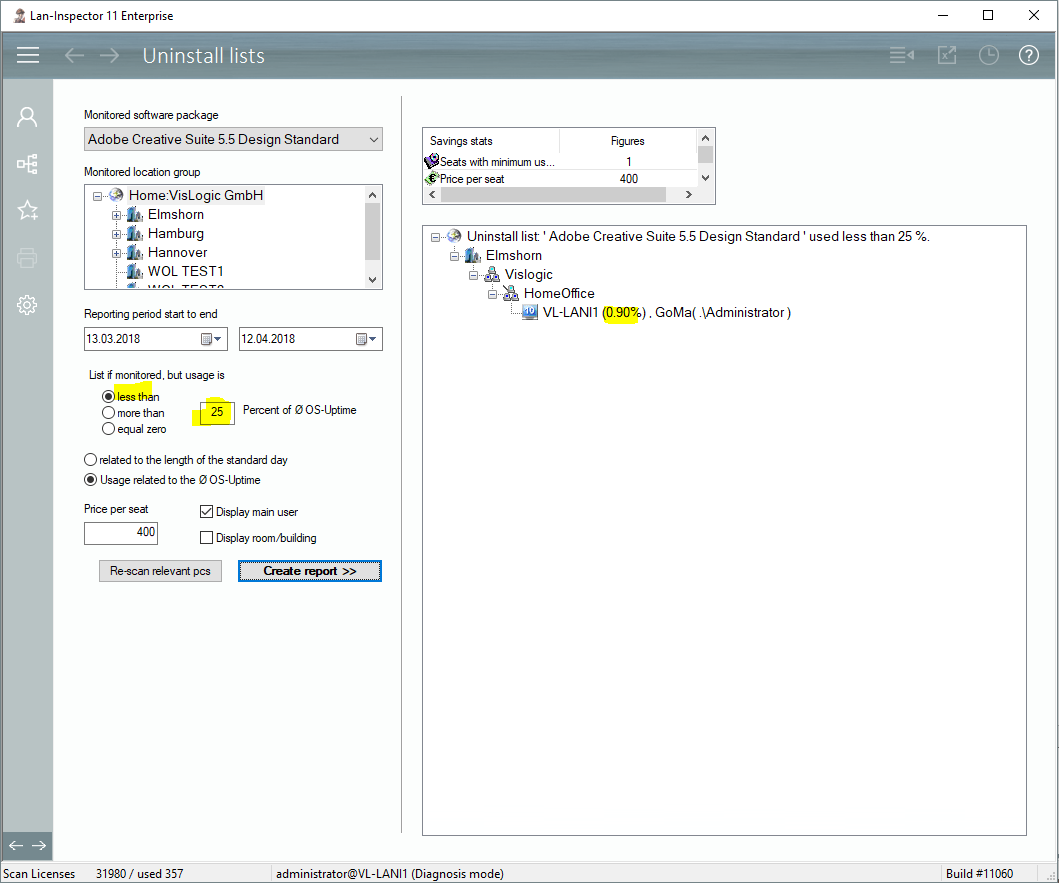
Task: Click the 'Create report >>' button
Action: pyautogui.click(x=309, y=571)
